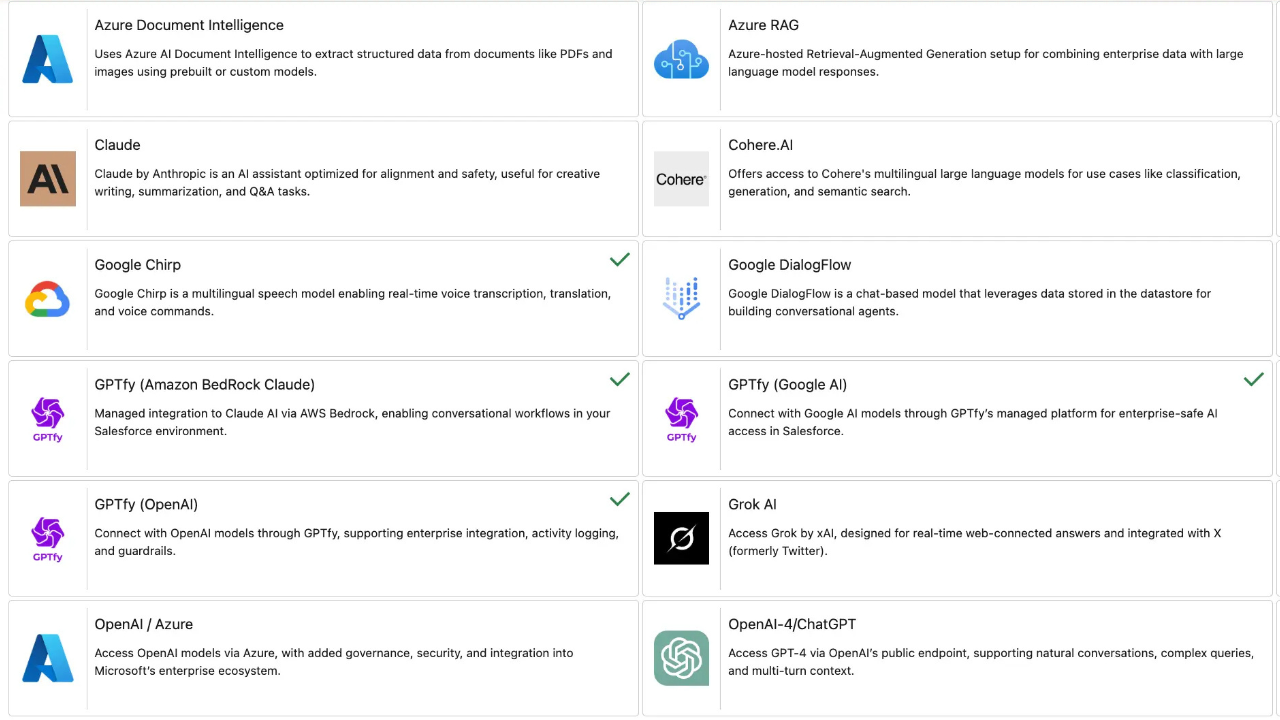Click the OpenAI / Azure description text

pyautogui.click(x=334, y=662)
